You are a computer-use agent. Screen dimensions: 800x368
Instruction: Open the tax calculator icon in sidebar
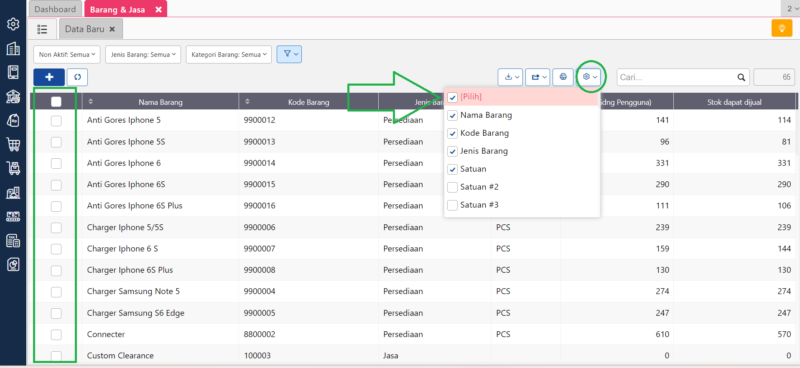pos(13,240)
